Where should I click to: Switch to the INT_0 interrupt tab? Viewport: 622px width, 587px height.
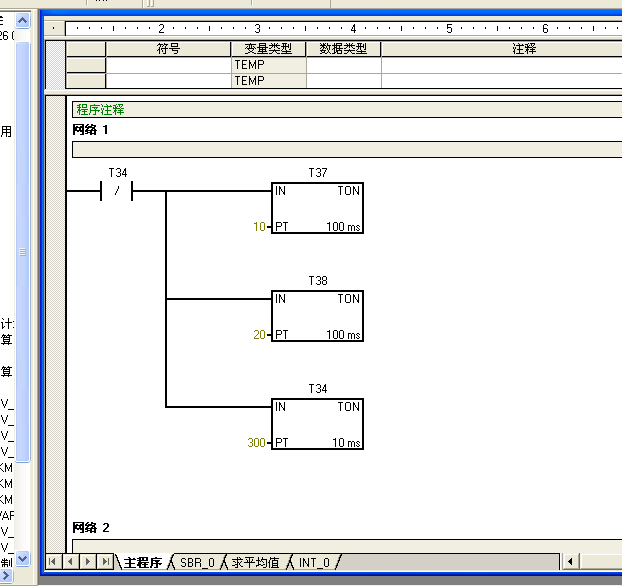[314, 562]
